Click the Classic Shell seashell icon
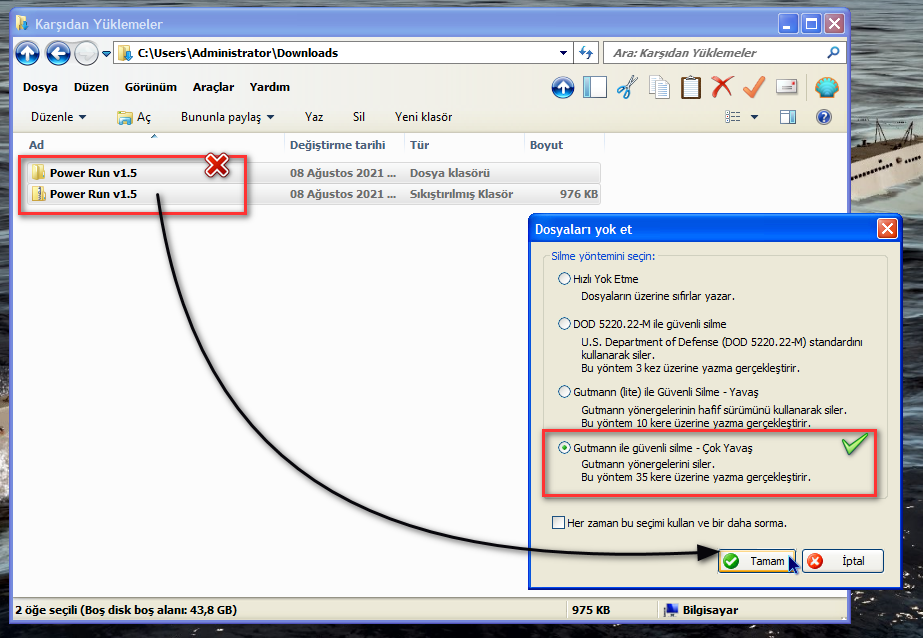The image size is (923, 638). [x=826, y=88]
